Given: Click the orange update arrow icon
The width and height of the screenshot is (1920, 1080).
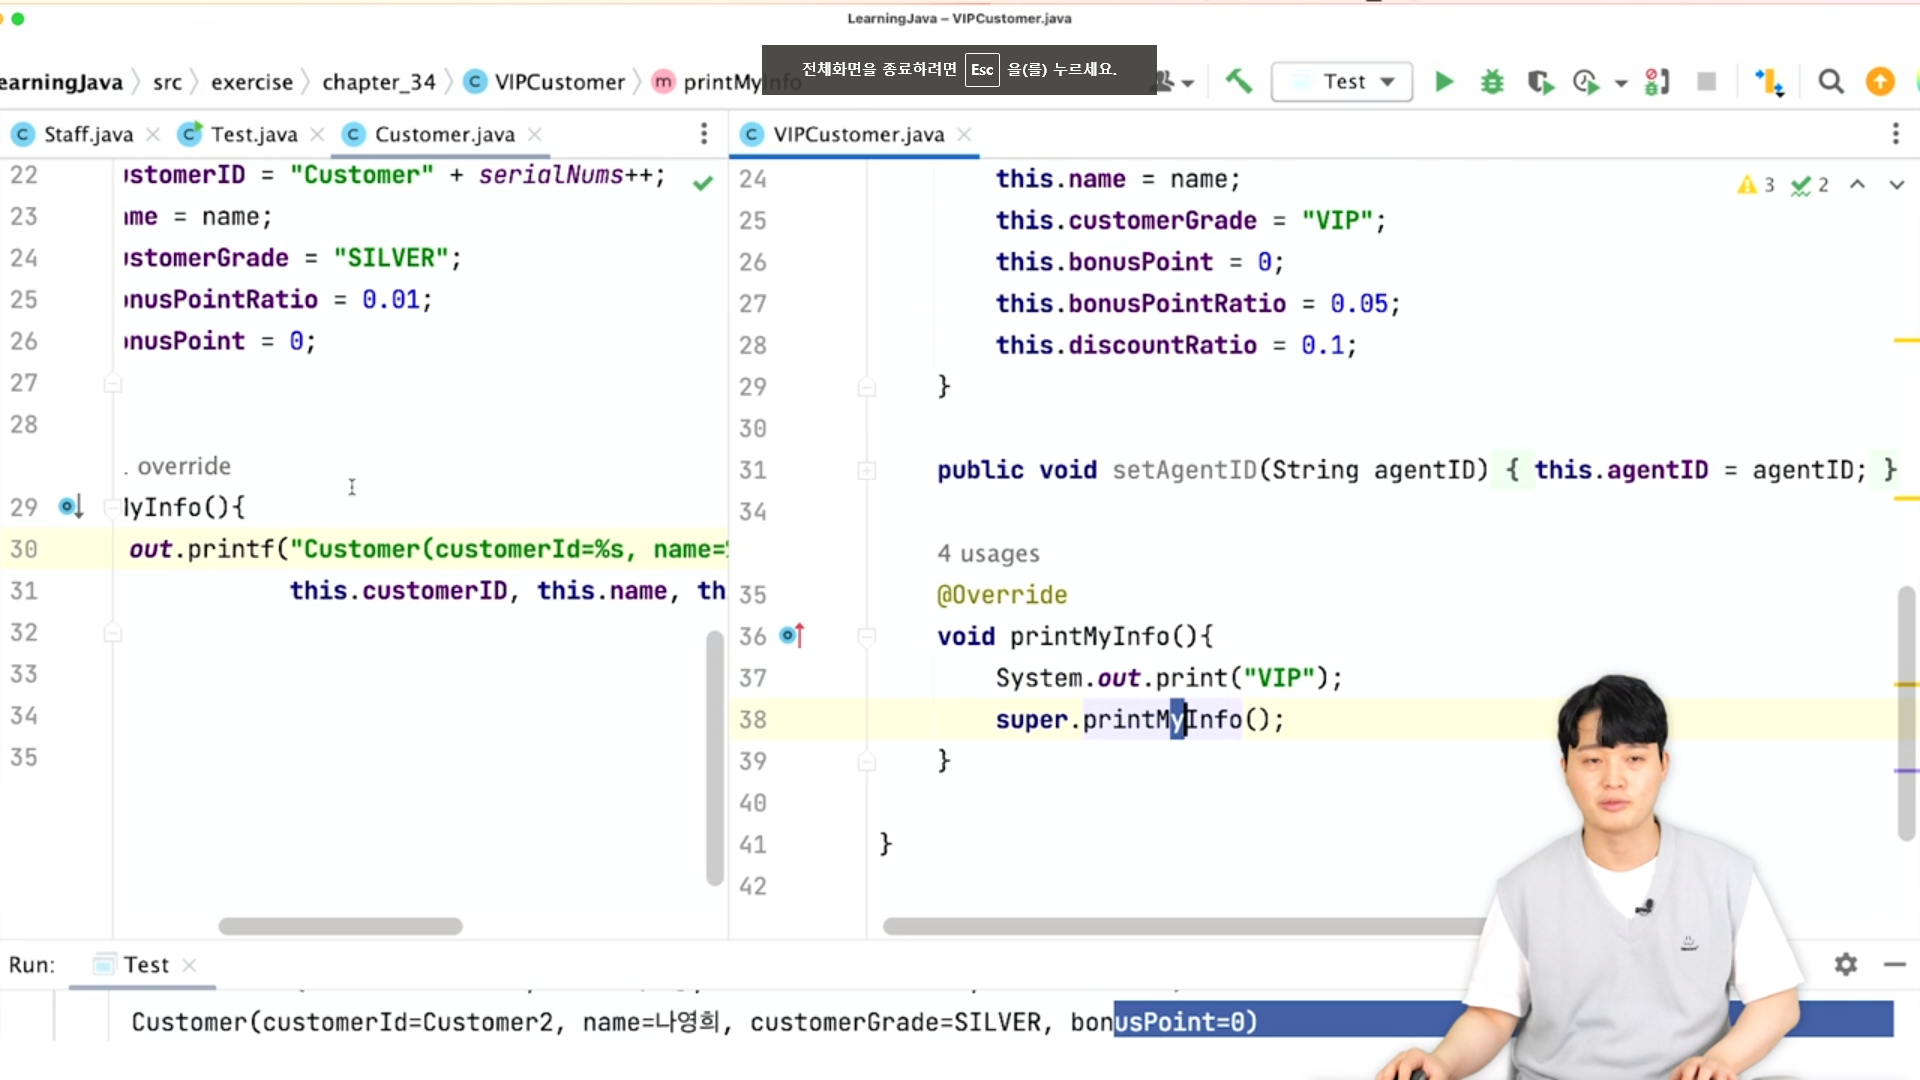Looking at the screenshot, I should pos(1880,81).
